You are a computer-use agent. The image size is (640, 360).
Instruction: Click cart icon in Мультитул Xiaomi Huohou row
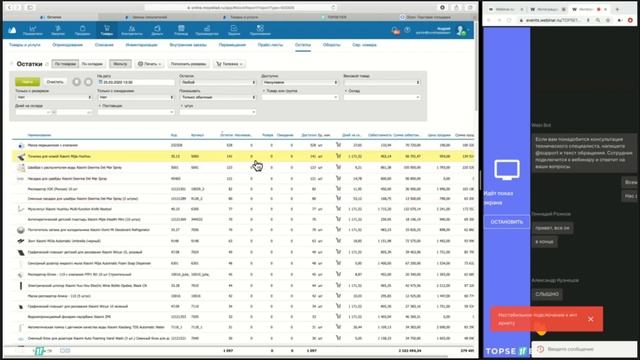pos(338,208)
